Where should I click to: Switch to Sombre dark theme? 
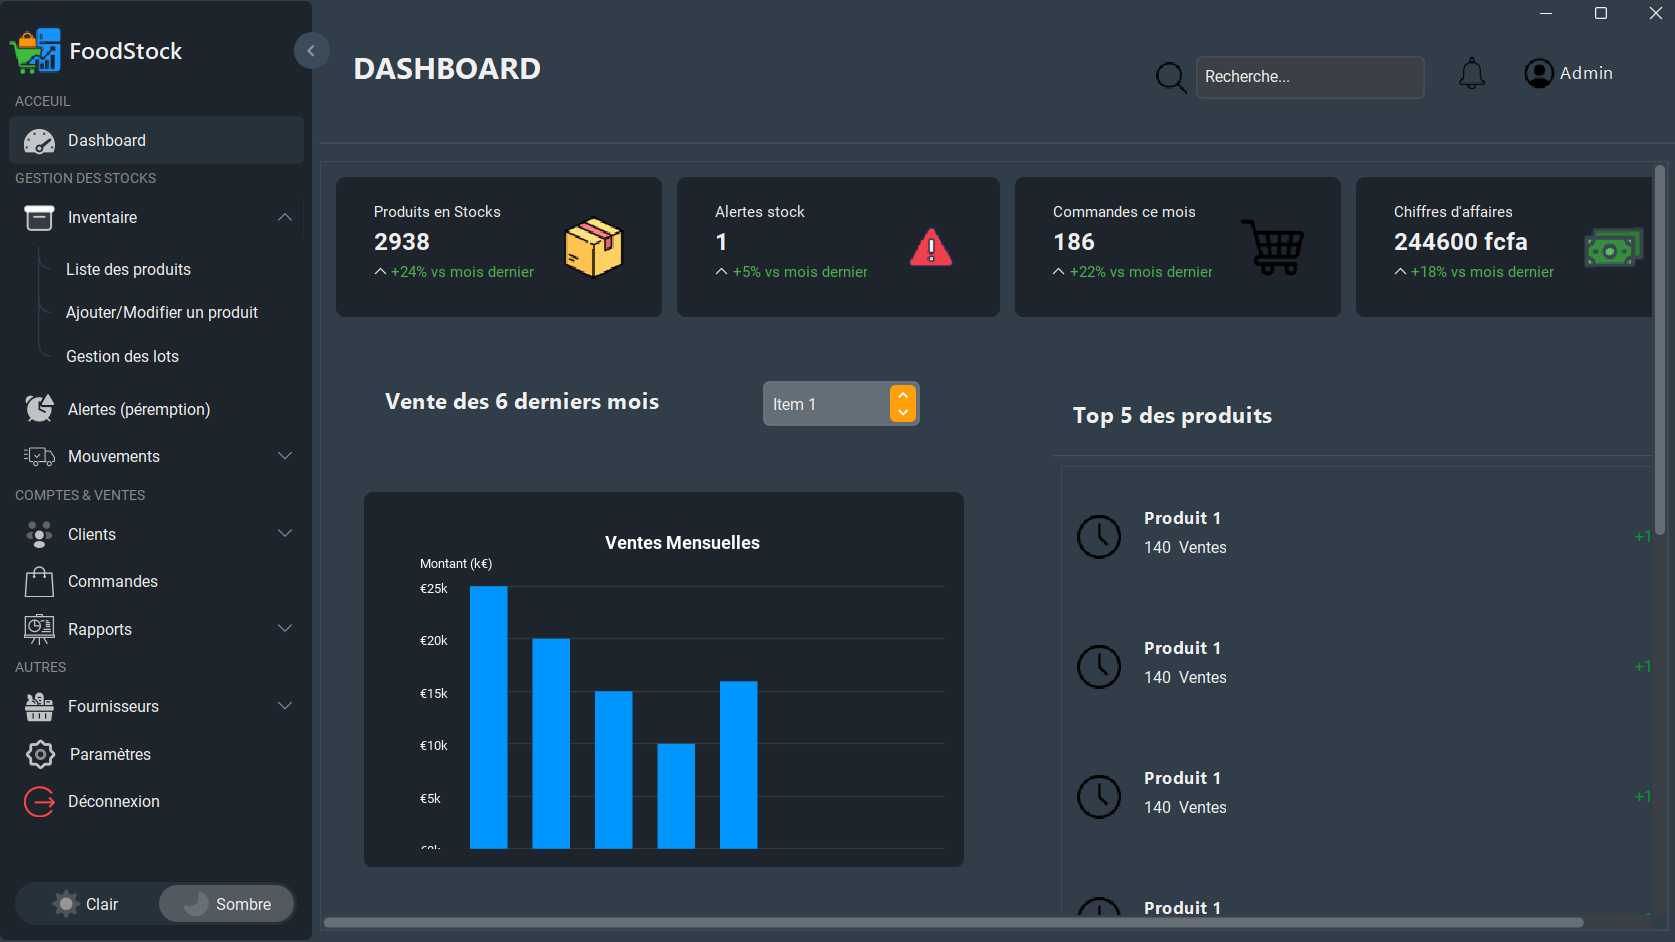tap(227, 904)
